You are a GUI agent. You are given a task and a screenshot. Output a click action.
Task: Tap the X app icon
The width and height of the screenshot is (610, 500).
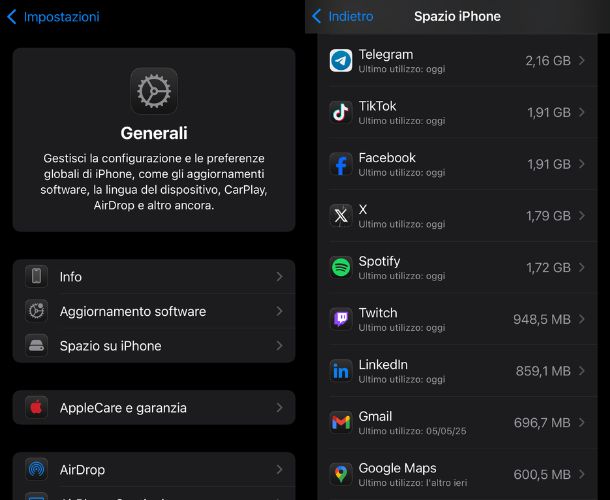click(x=341, y=216)
